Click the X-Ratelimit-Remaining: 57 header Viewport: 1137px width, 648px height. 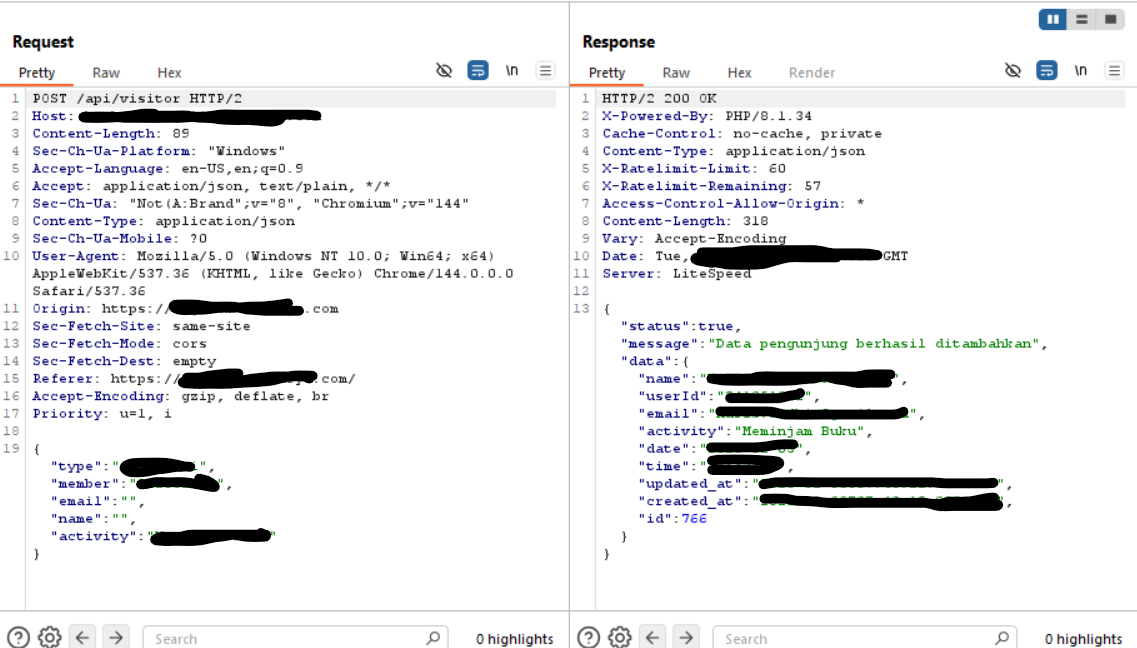(711, 186)
